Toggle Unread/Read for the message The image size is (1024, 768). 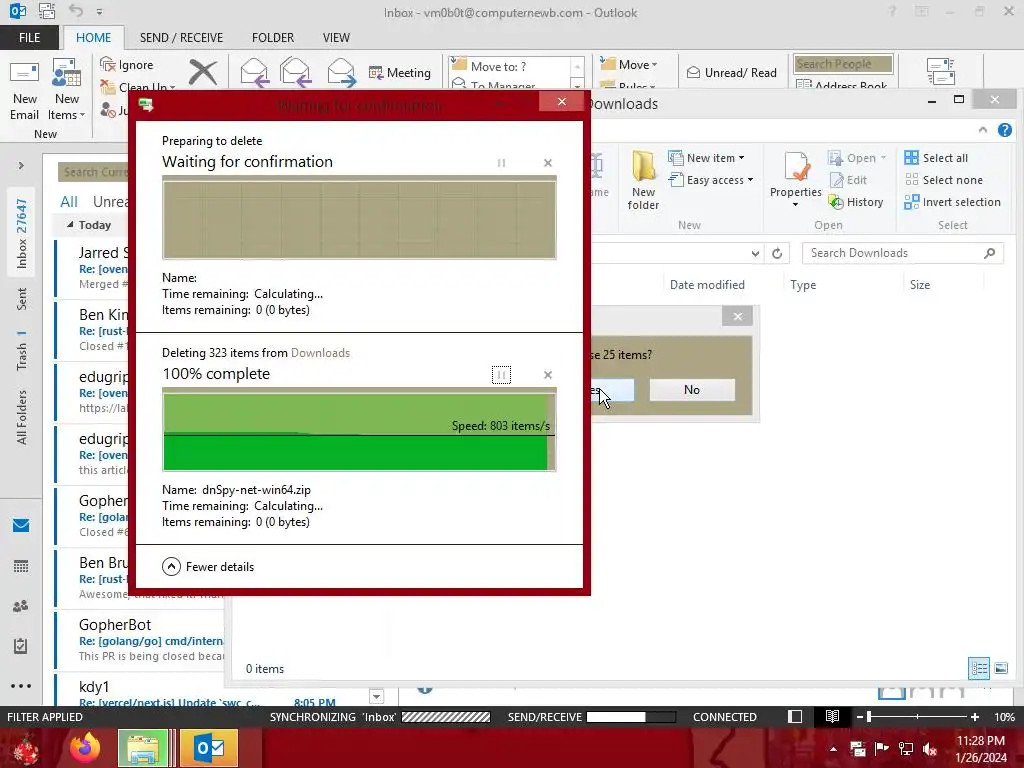click(x=731, y=72)
